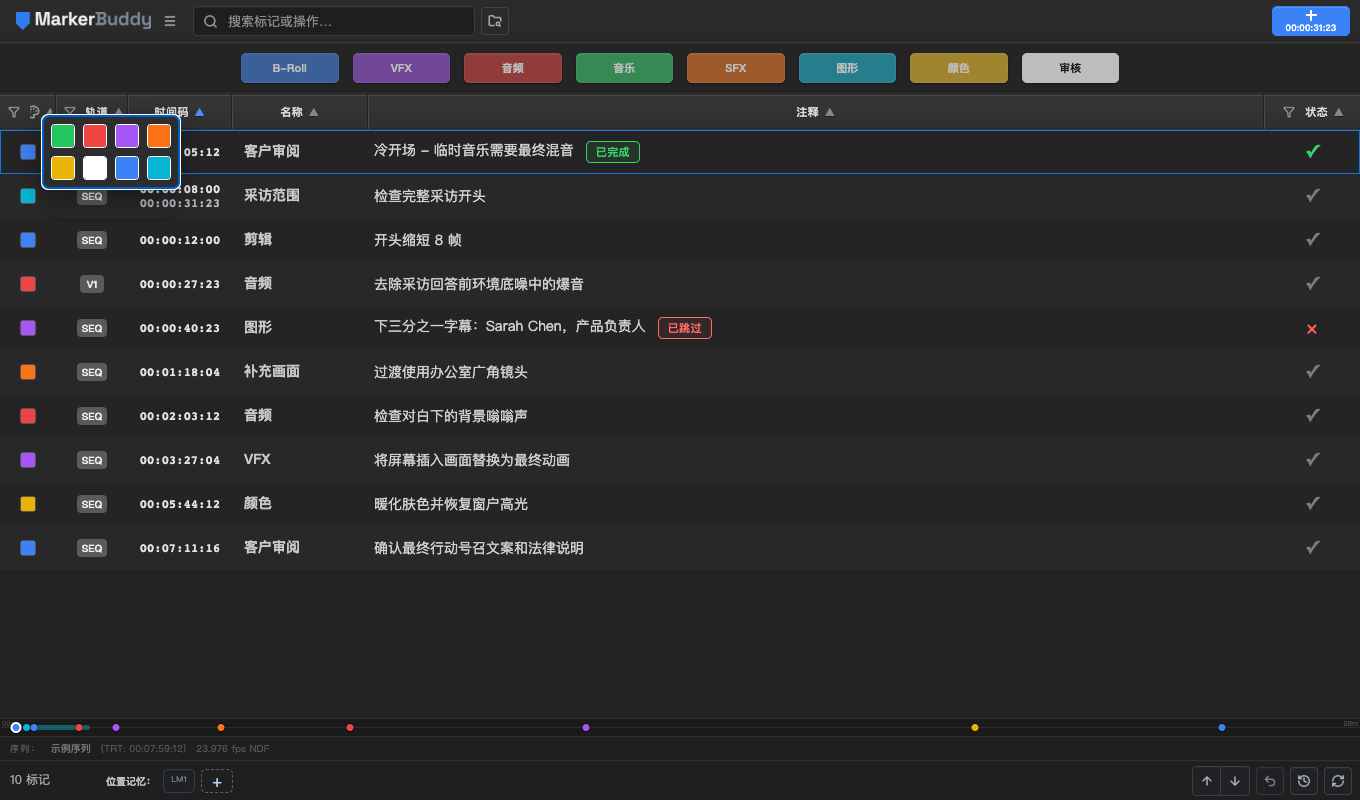Sort by 状态 column arrow
Screen dimensions: 1360x800
click(x=1338, y=112)
